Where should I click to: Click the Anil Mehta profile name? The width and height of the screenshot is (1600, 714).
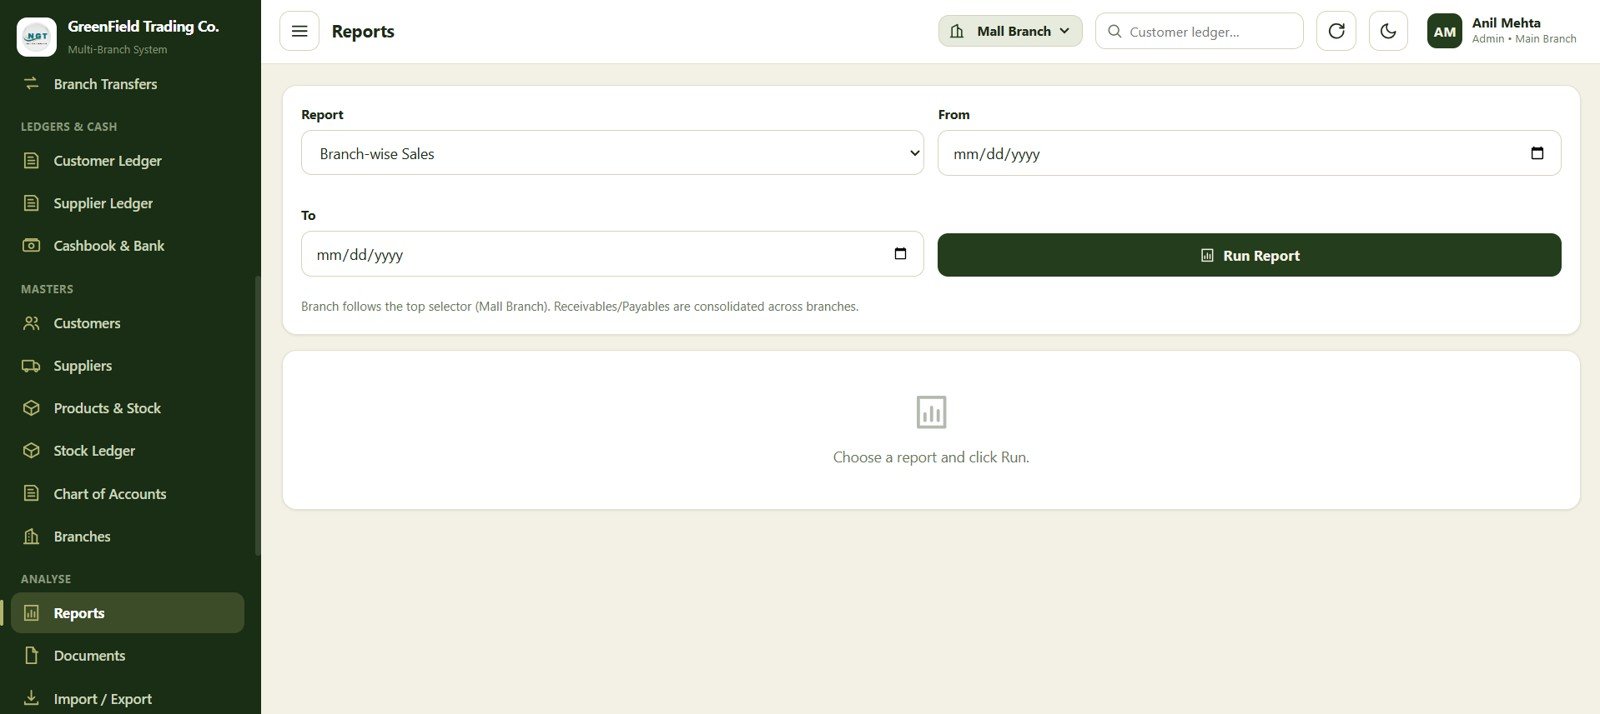1506,23
